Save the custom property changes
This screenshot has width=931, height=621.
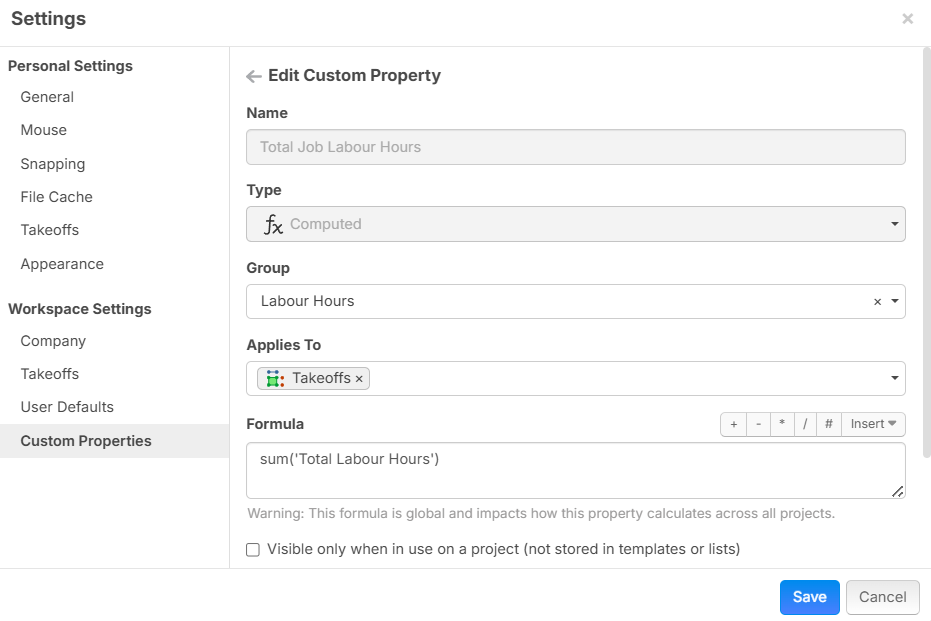tap(809, 597)
